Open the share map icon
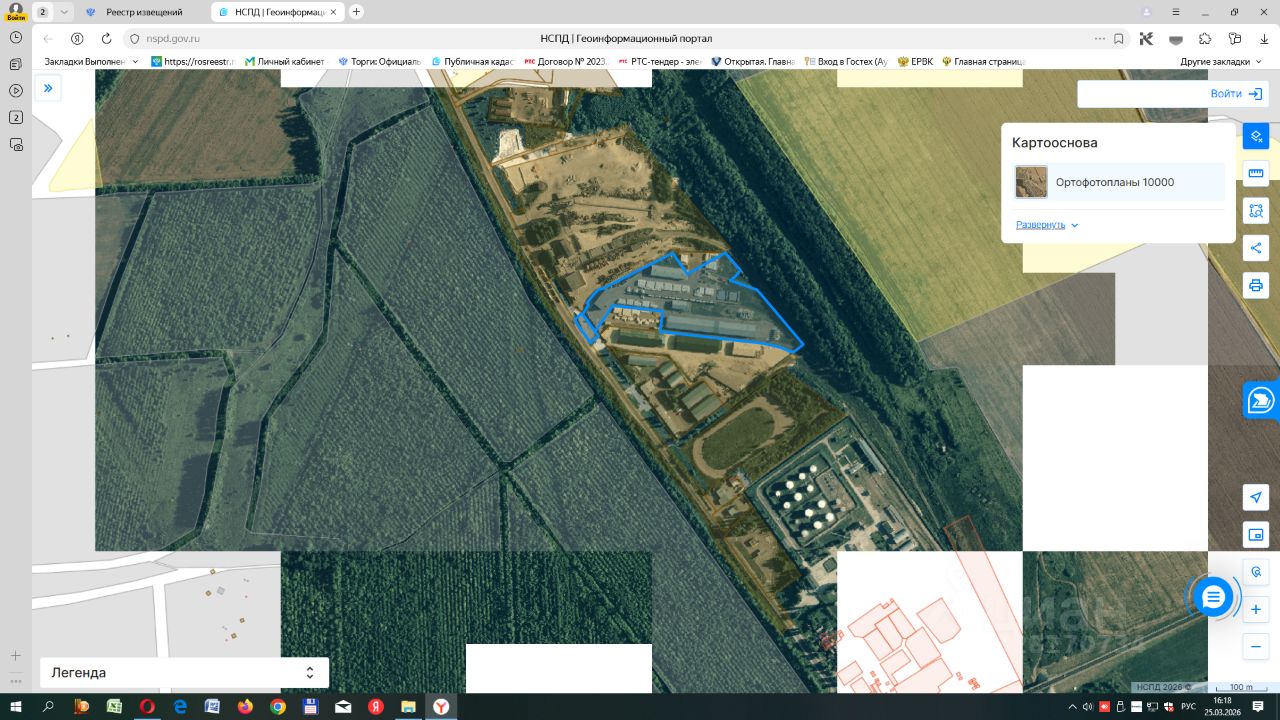 click(x=1256, y=248)
